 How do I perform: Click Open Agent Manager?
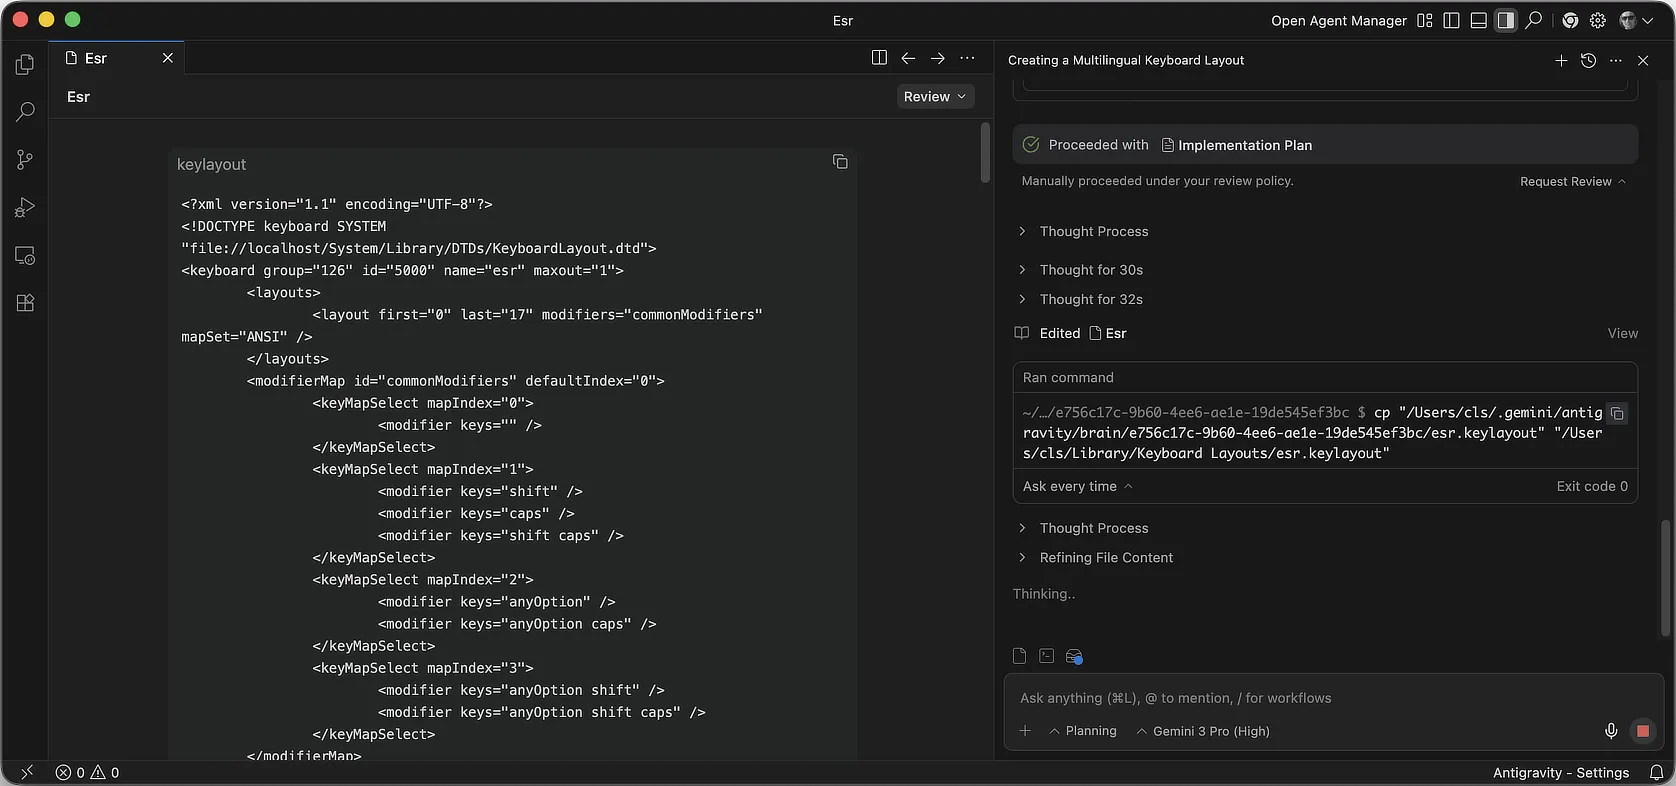[x=1338, y=21]
